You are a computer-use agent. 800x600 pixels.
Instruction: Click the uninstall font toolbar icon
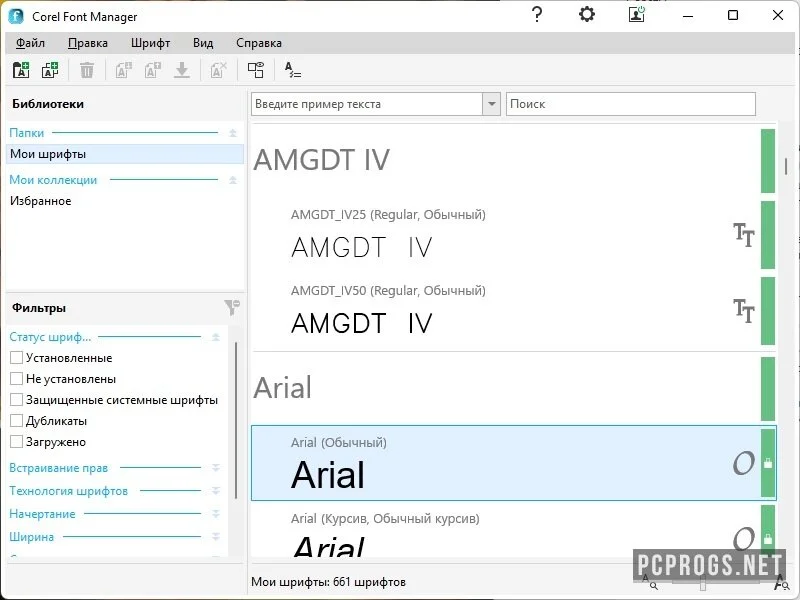coord(153,70)
